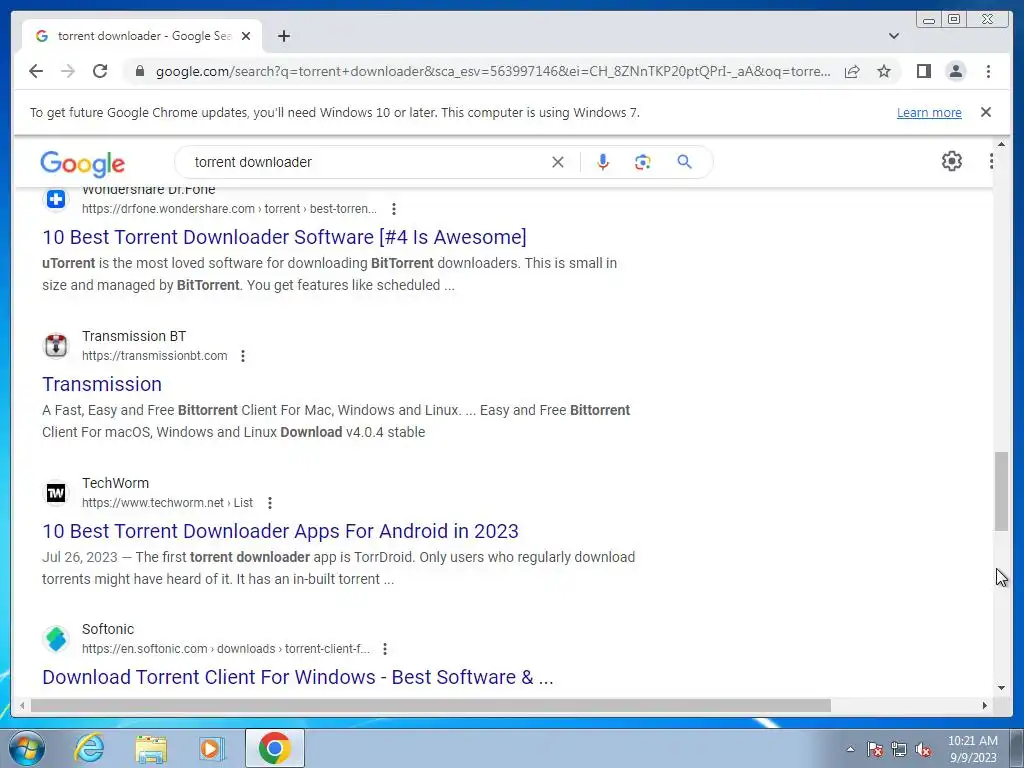Open TechWorm result options dots
This screenshot has width=1024, height=768.
point(270,503)
